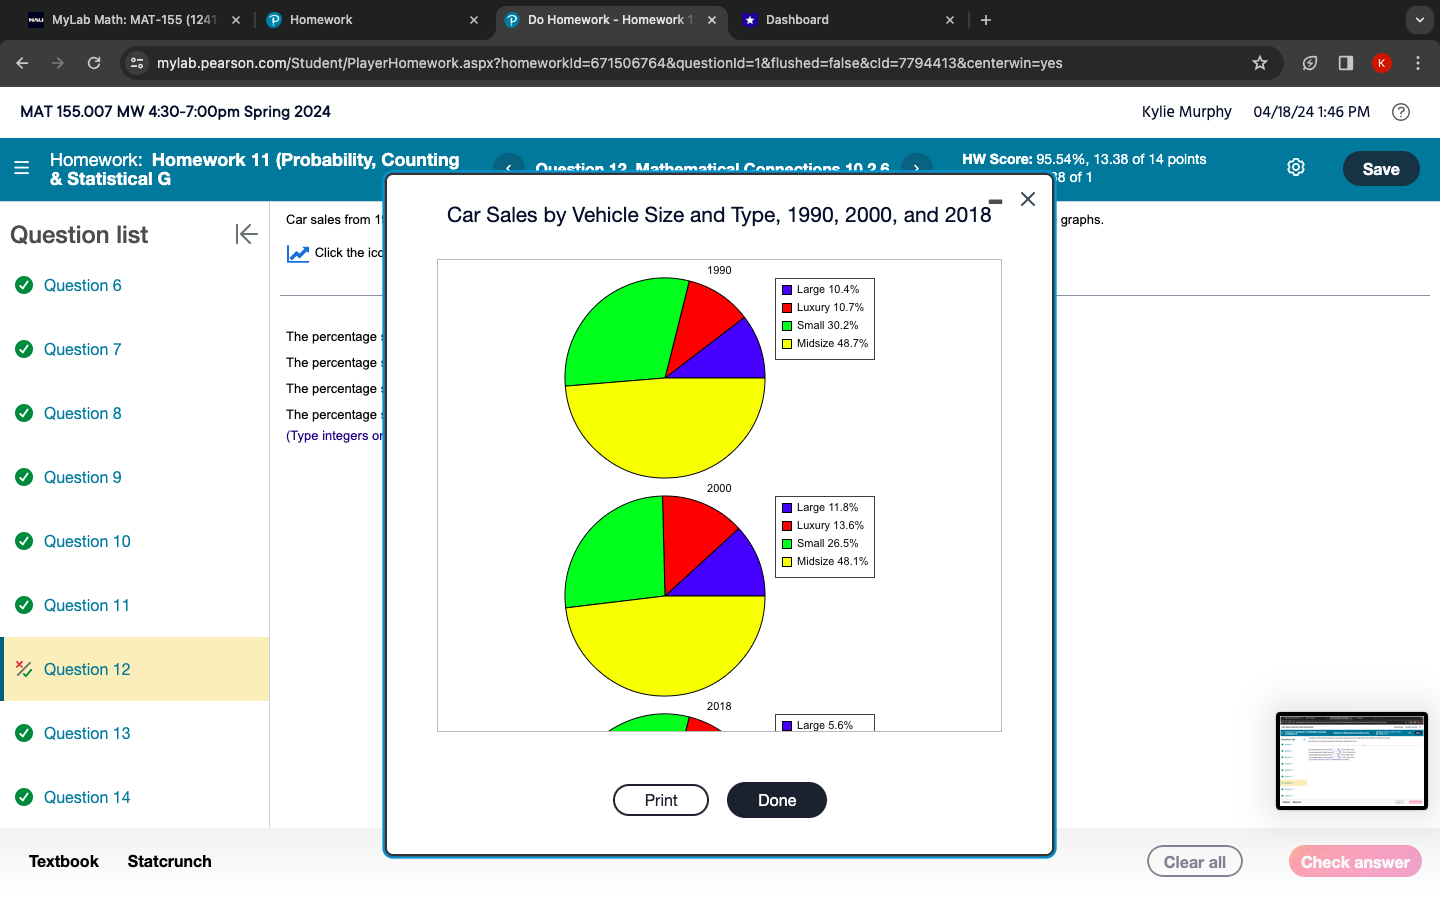Click the partial-credit pencil icon on Question 12
This screenshot has height=900, width=1440.
coord(24,668)
